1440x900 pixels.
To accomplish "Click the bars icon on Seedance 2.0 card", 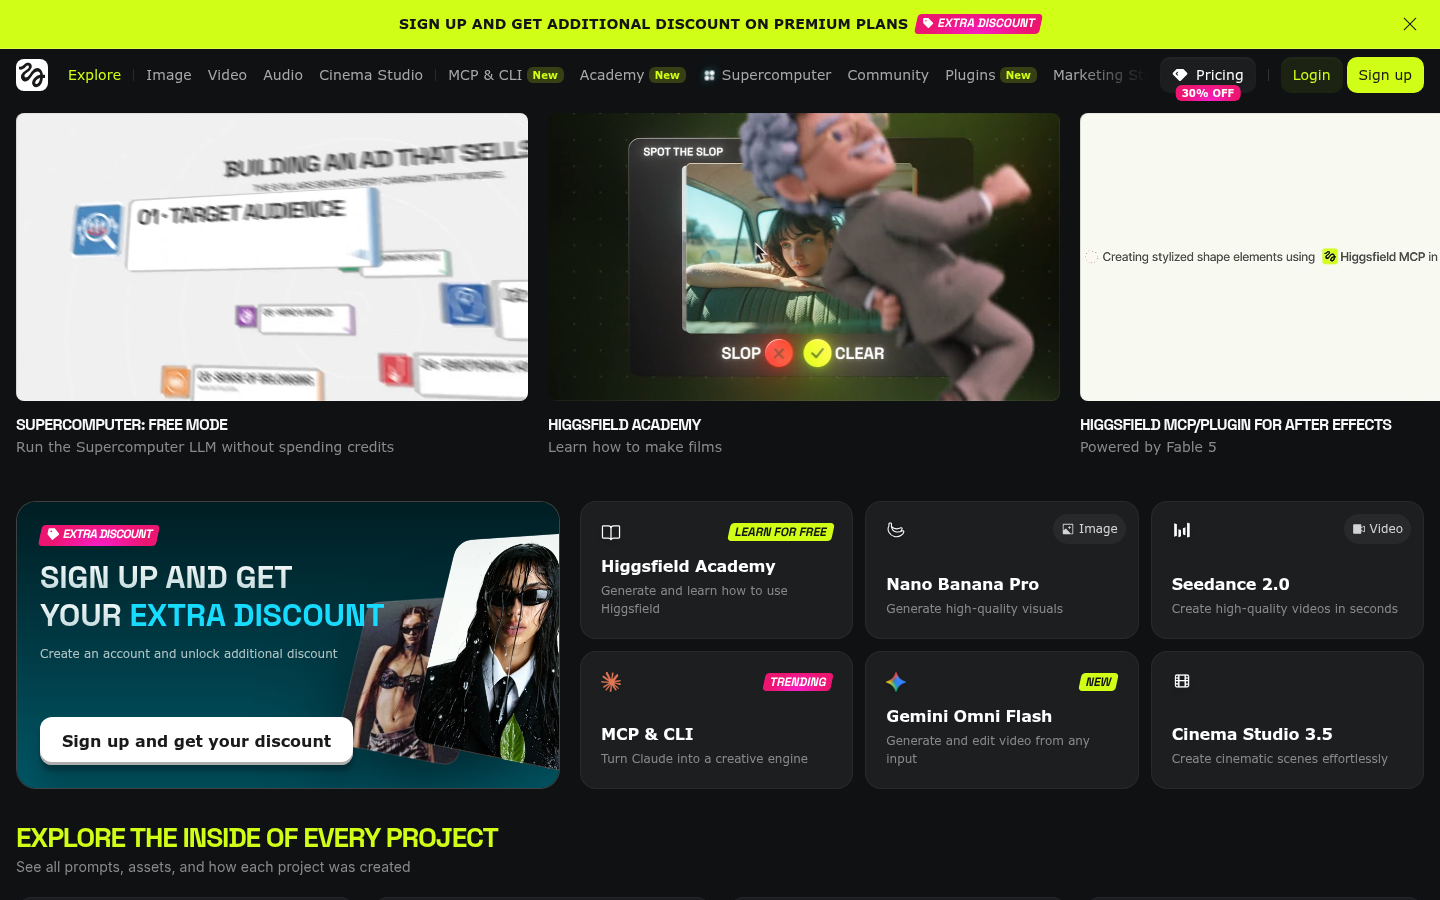I will (1182, 530).
